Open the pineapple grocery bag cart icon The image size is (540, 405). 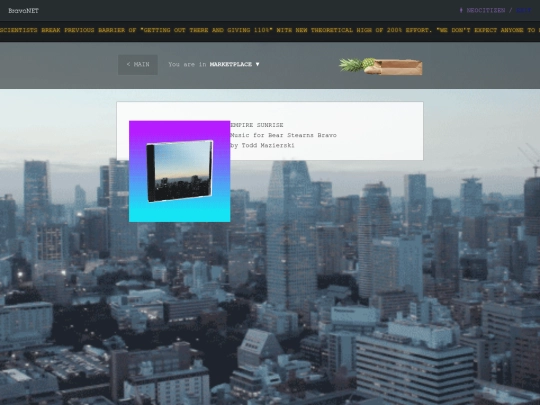pyautogui.click(x=381, y=66)
